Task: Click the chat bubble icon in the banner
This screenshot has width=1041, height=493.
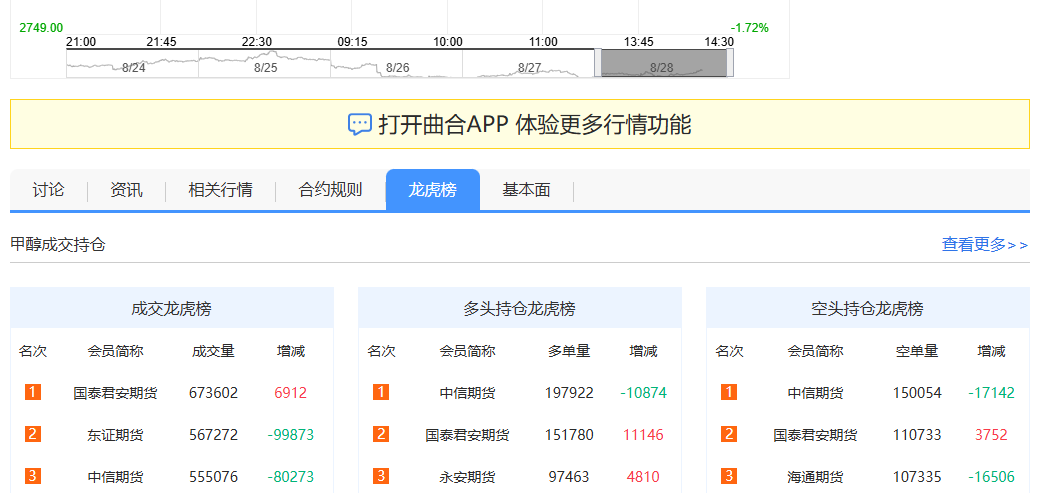Action: coord(360,124)
